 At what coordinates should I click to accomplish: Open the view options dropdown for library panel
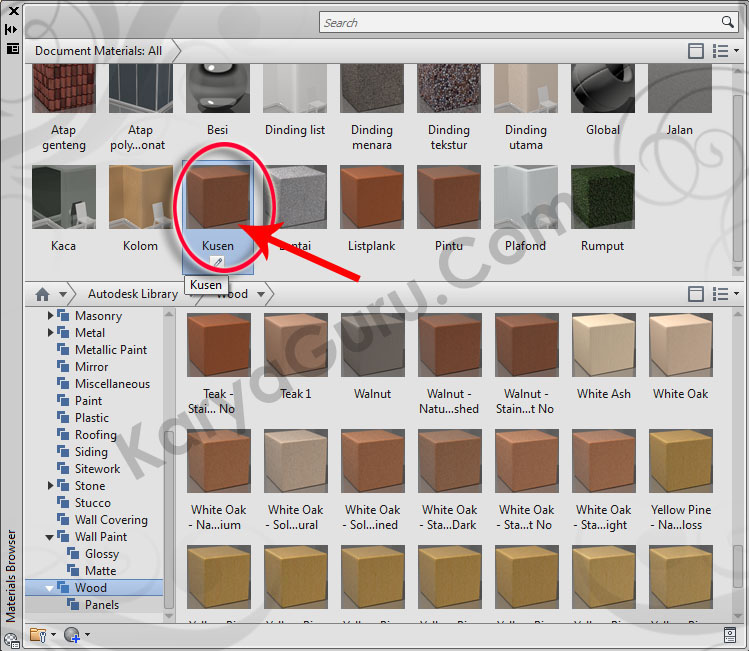click(x=724, y=294)
